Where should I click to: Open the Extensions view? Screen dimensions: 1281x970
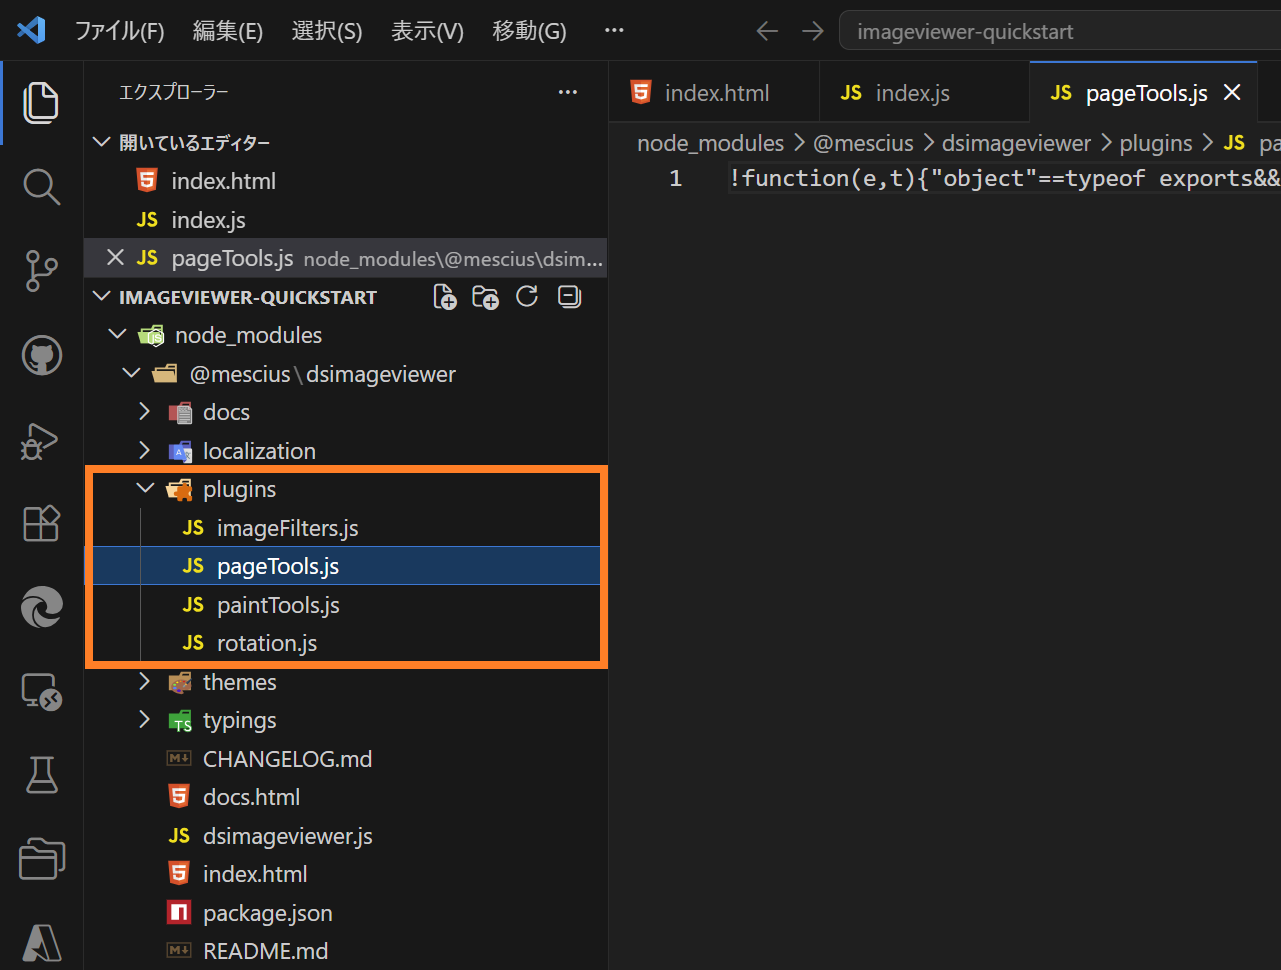pos(41,523)
